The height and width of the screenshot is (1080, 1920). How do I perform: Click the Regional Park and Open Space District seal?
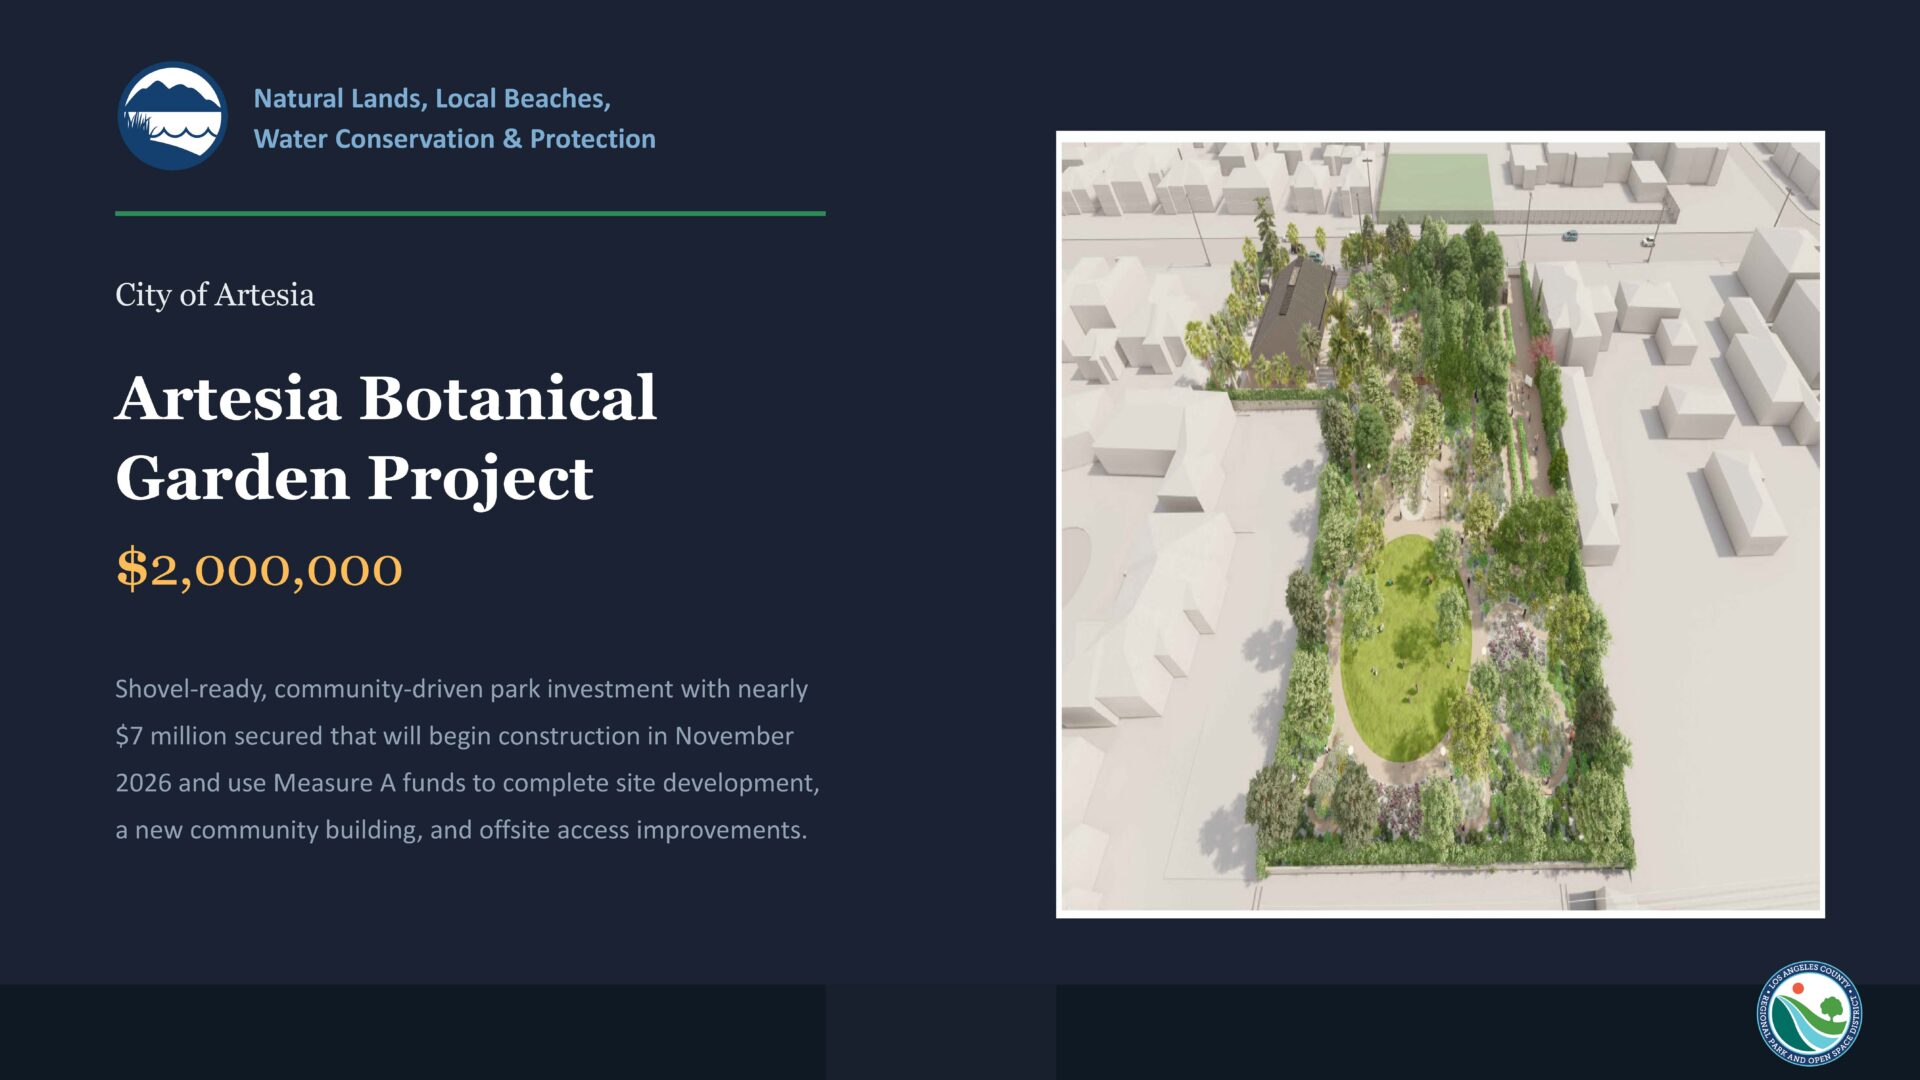[1809, 1013]
